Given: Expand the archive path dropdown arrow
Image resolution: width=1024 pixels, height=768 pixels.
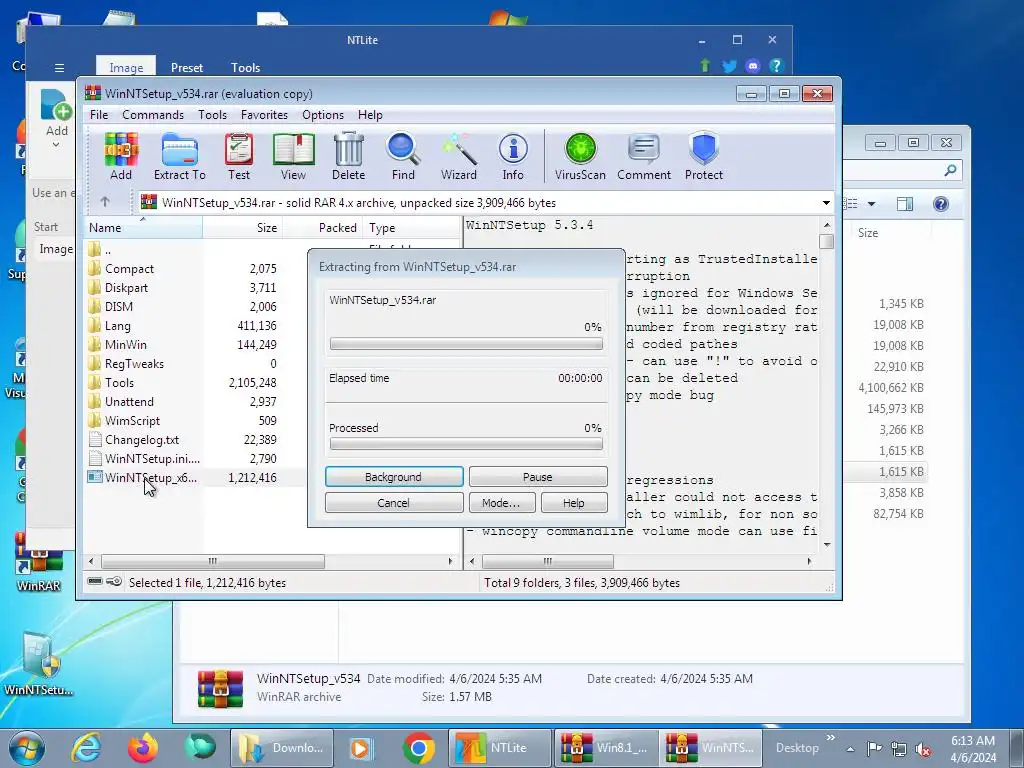Looking at the screenshot, I should (826, 203).
